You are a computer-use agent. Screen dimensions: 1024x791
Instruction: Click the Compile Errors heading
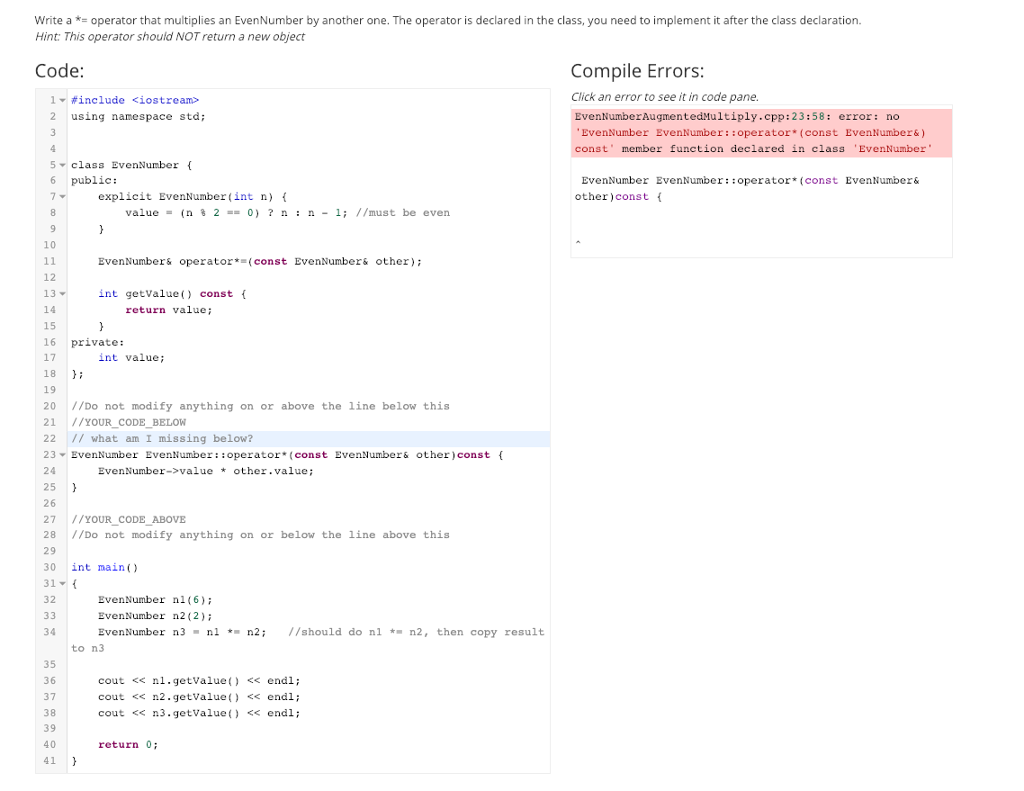pyautogui.click(x=638, y=71)
